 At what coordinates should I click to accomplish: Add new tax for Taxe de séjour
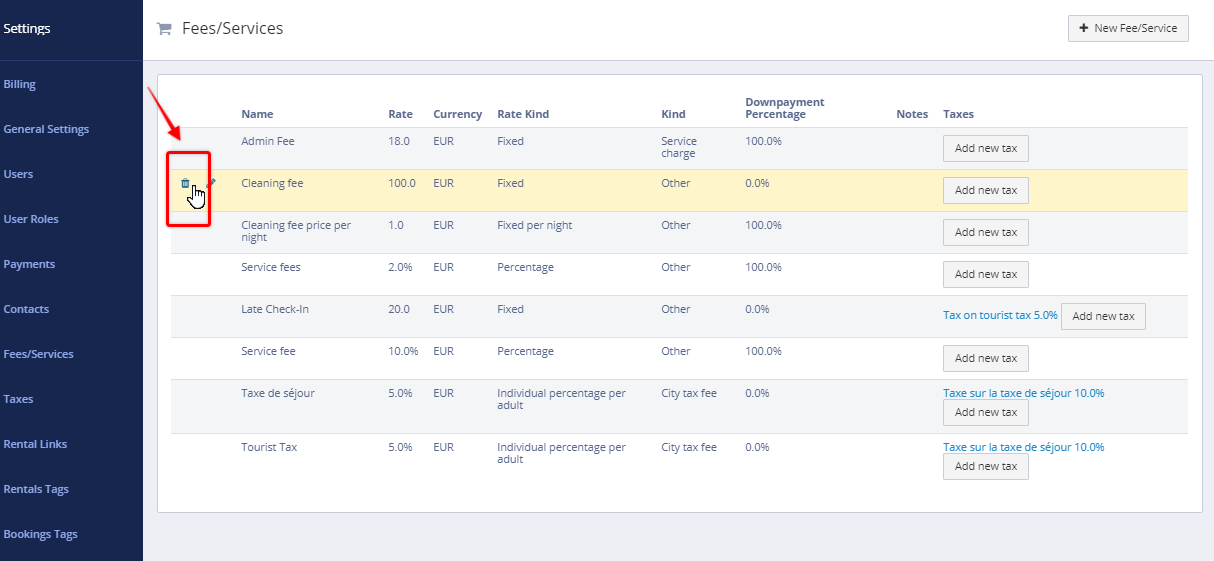point(985,412)
